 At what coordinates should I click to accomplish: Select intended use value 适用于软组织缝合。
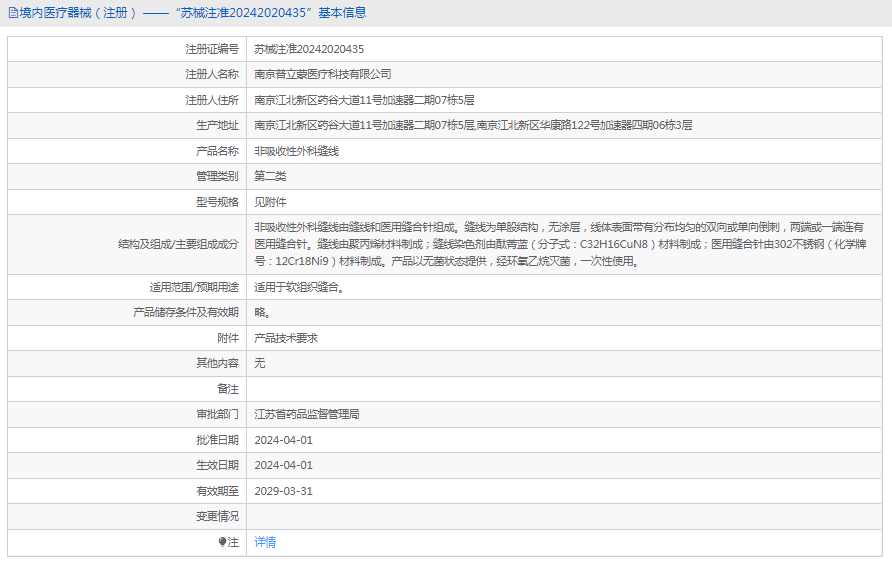[x=300, y=287]
